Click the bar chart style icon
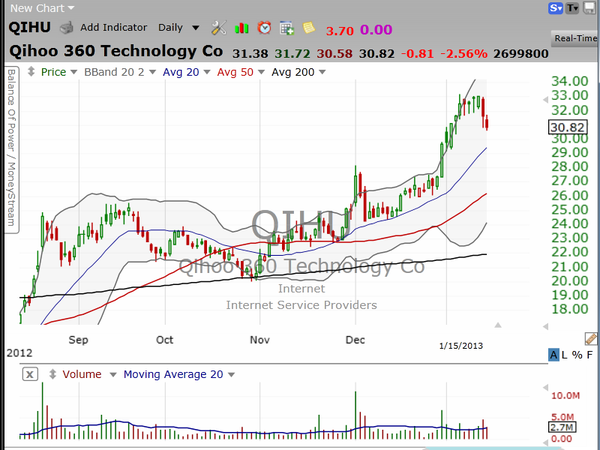 click(241, 28)
